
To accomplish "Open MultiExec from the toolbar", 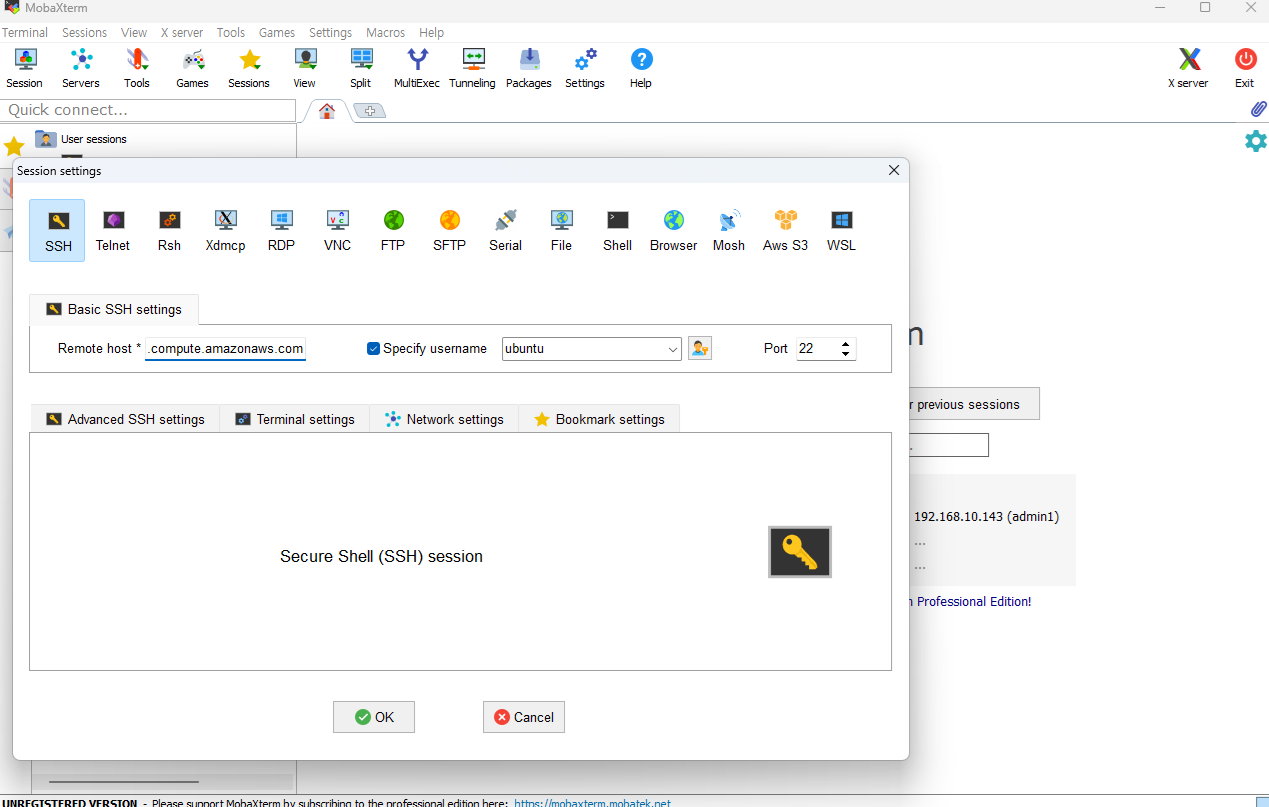I will 417,68.
